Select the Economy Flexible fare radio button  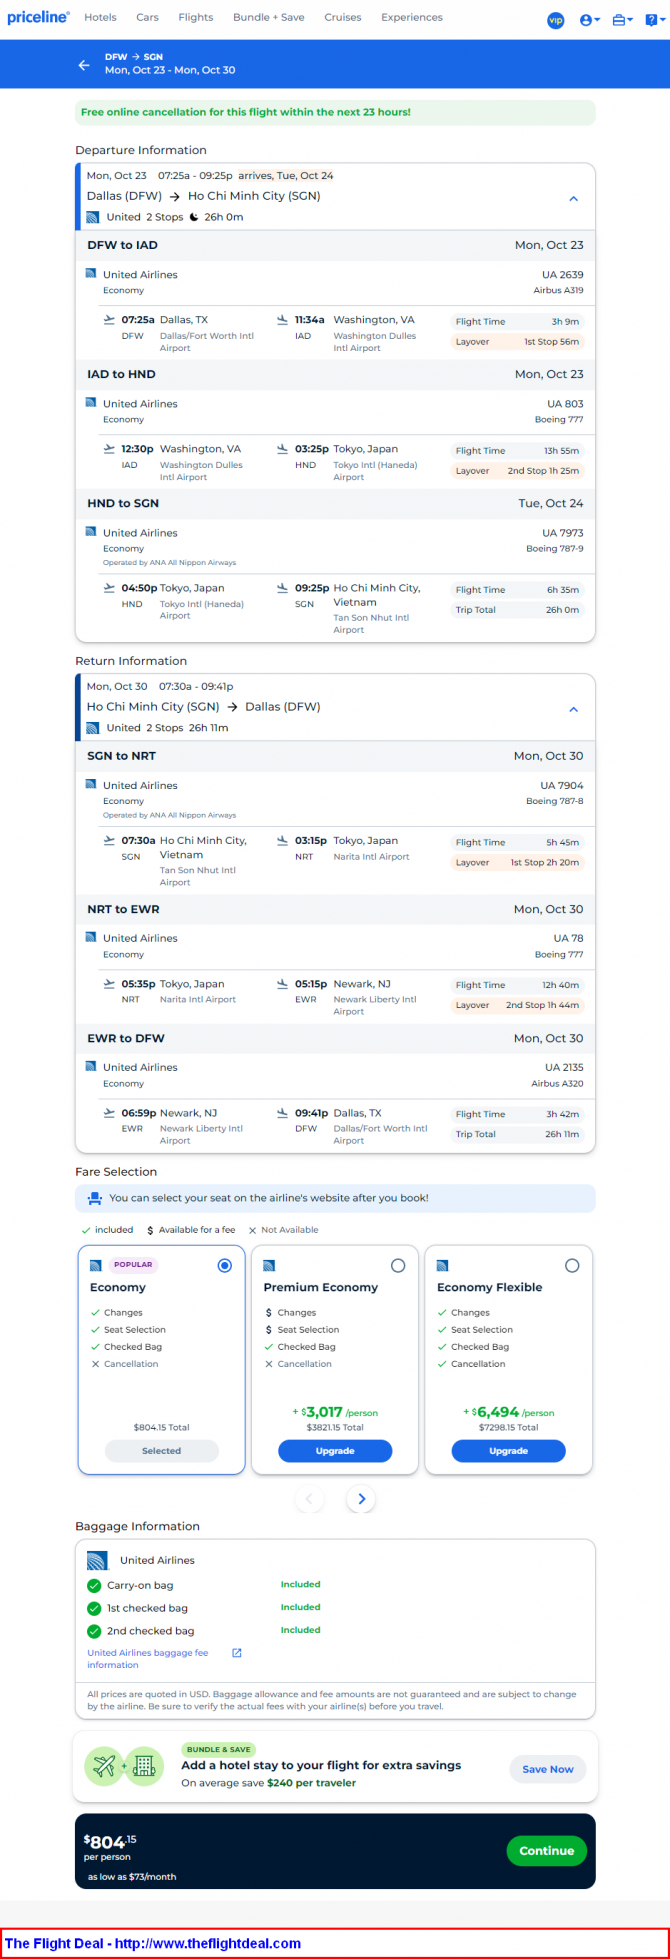(572, 1265)
